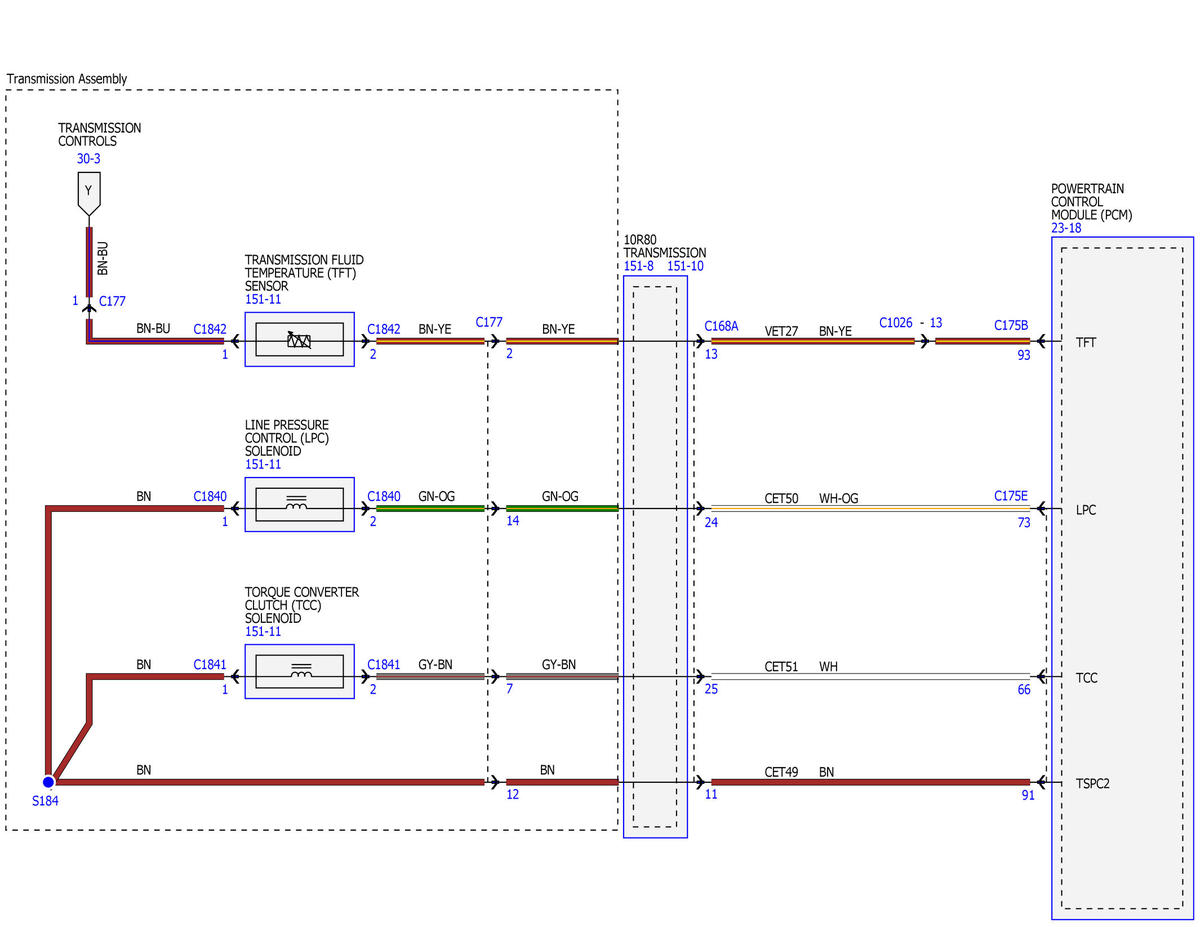Open the 151-11 link under TCC Solenoid
The height and width of the screenshot is (927, 1200).
[262, 632]
